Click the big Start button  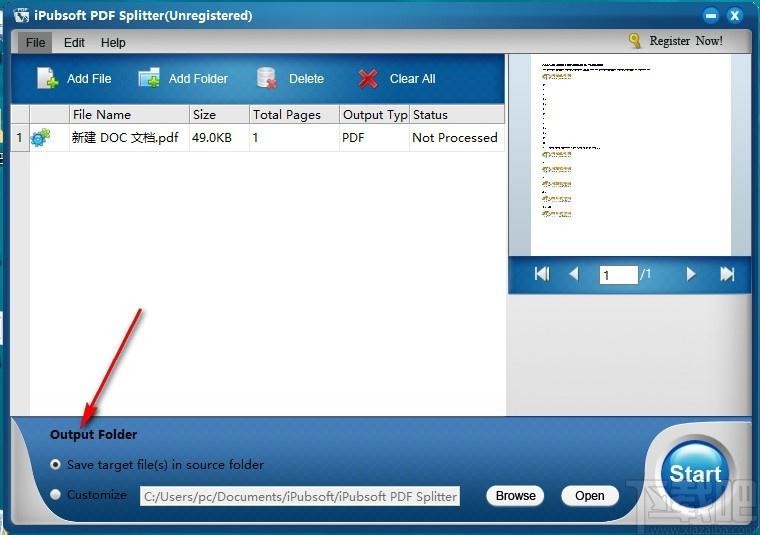tap(695, 473)
